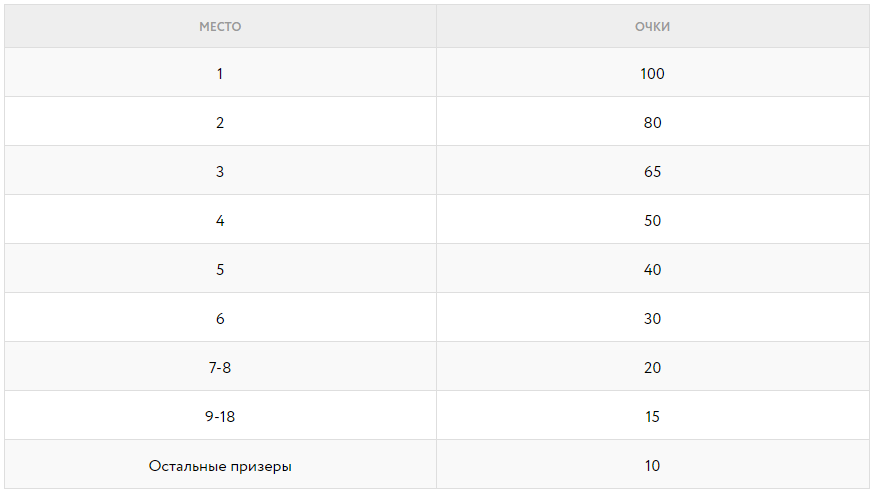Select the place 3 cell
The image size is (874, 493).
click(x=220, y=172)
